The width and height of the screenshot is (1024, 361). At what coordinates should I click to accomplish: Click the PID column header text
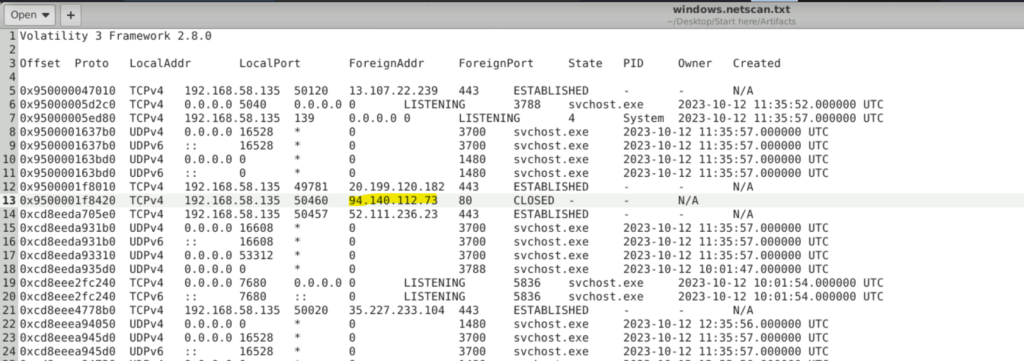point(633,63)
